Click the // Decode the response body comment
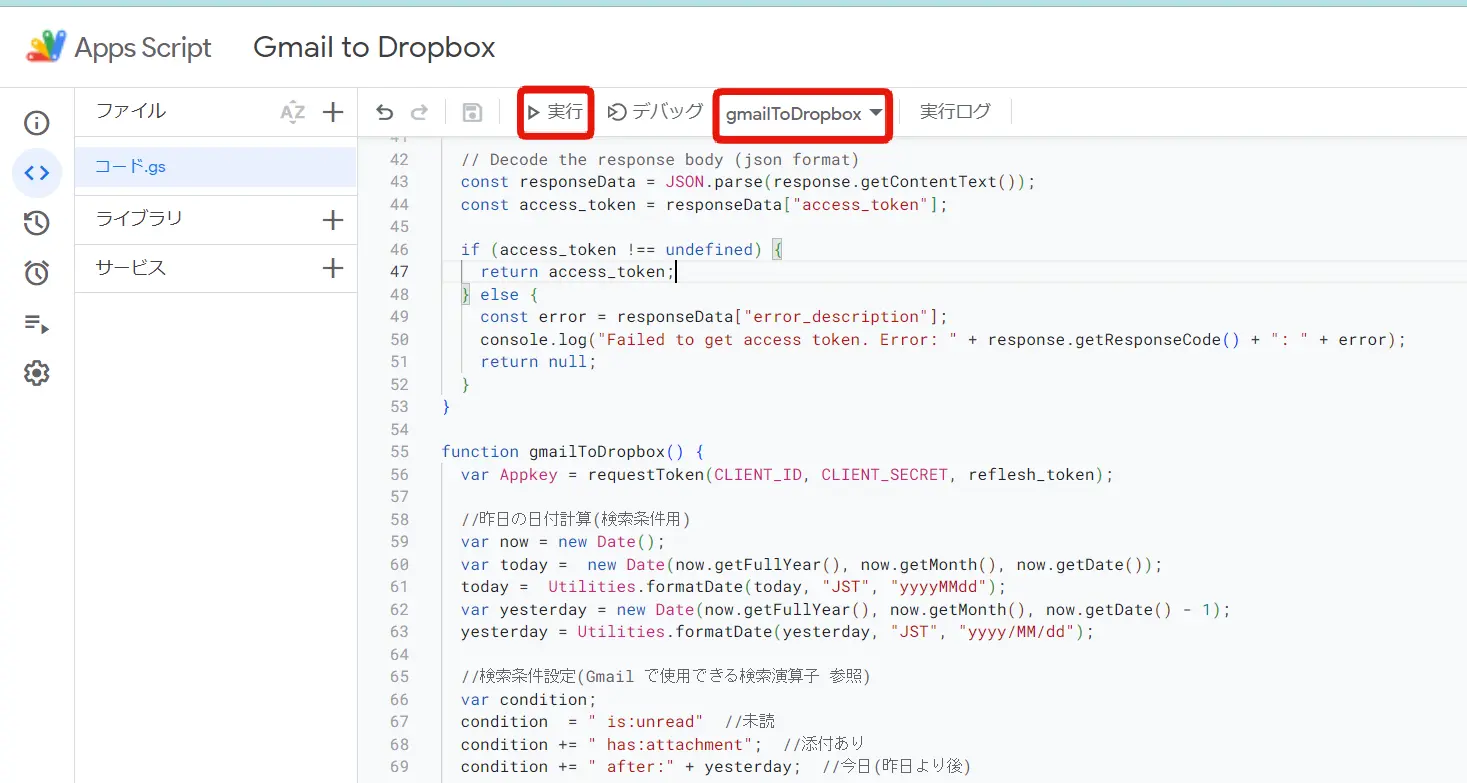This screenshot has width=1467, height=783. click(x=660, y=160)
